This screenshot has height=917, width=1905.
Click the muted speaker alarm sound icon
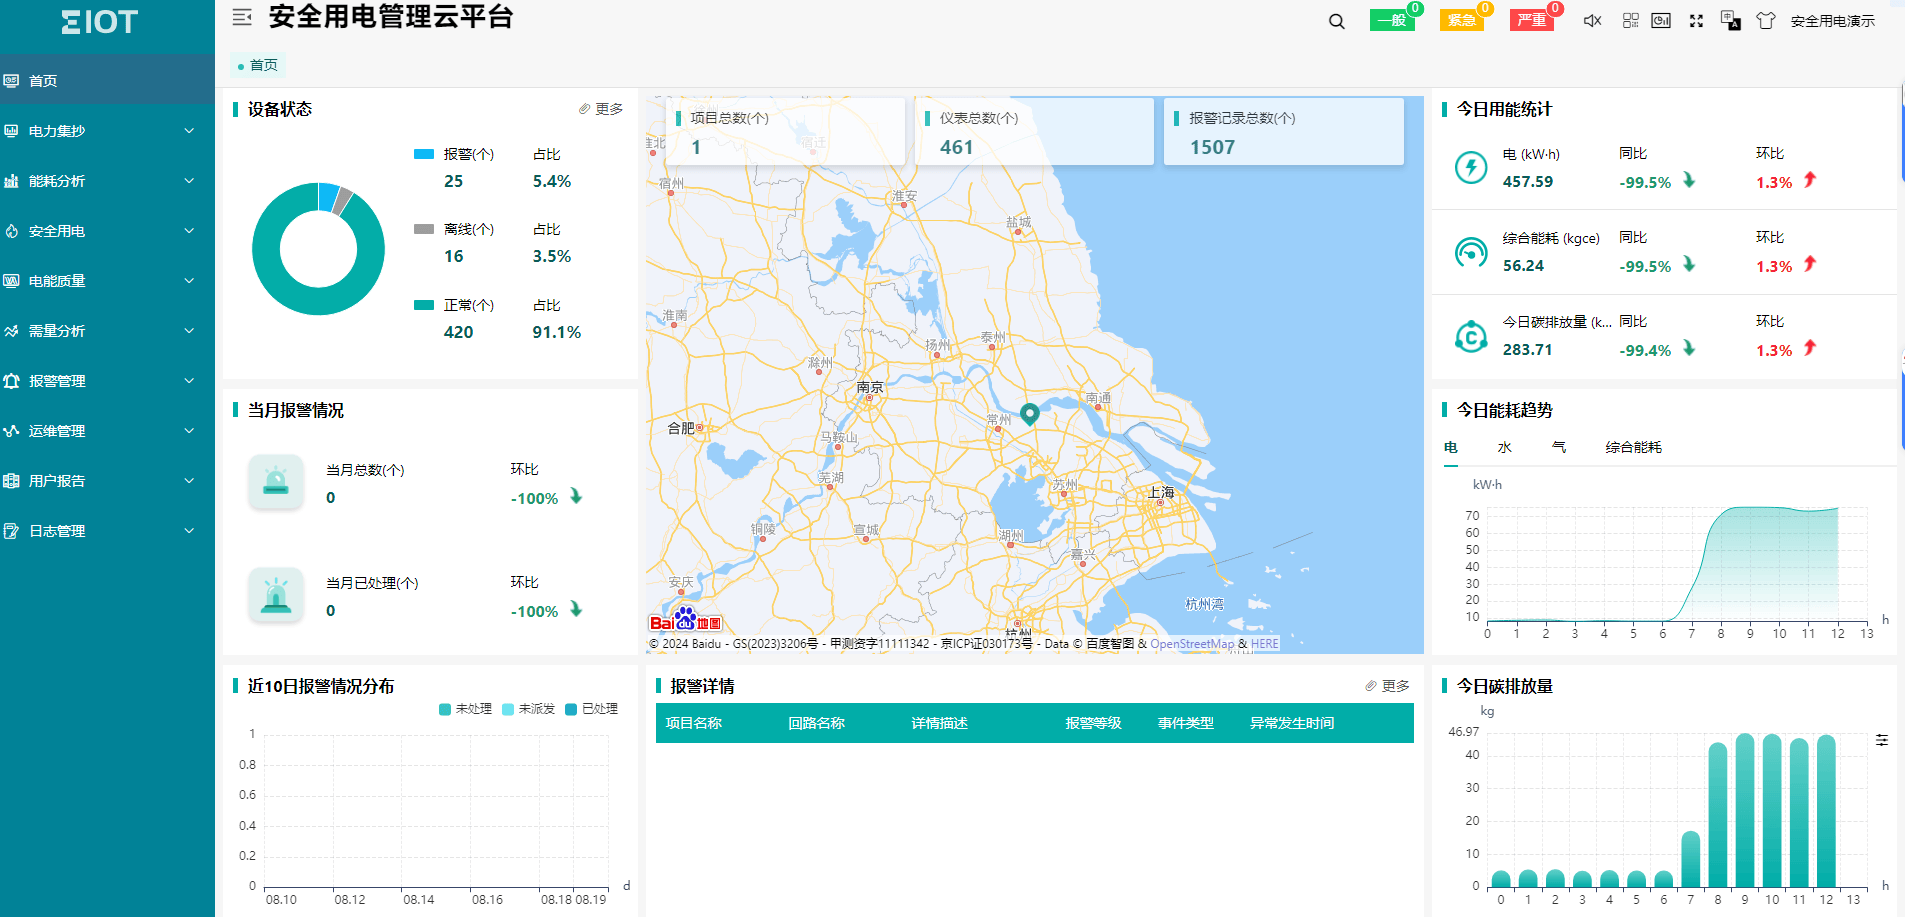click(x=1593, y=20)
